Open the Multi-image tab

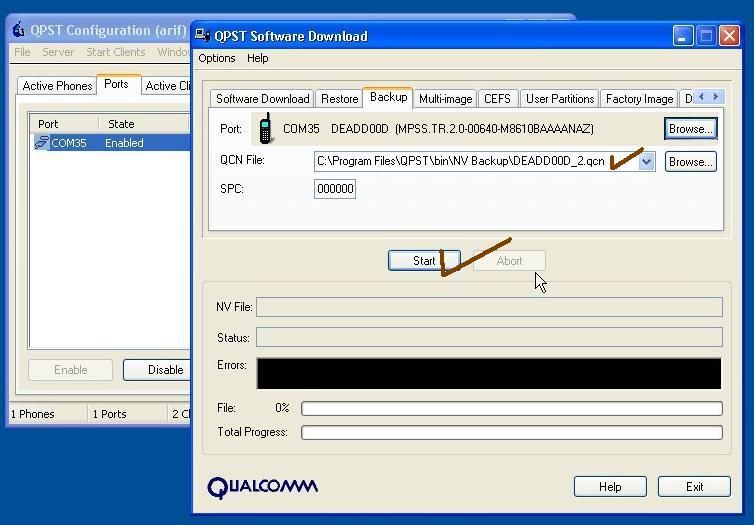click(x=445, y=99)
